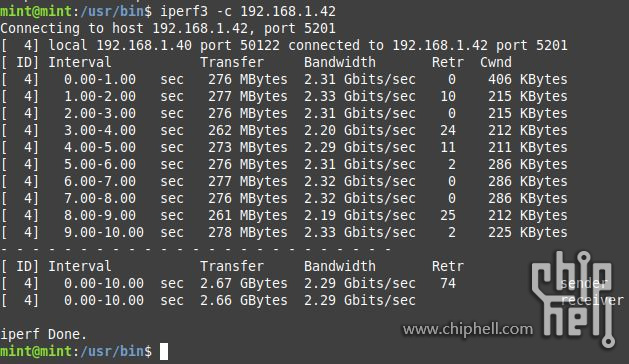This screenshot has height=364, width=629.
Task: Click the www.chiphell.com watermark text
Action: coord(468,329)
